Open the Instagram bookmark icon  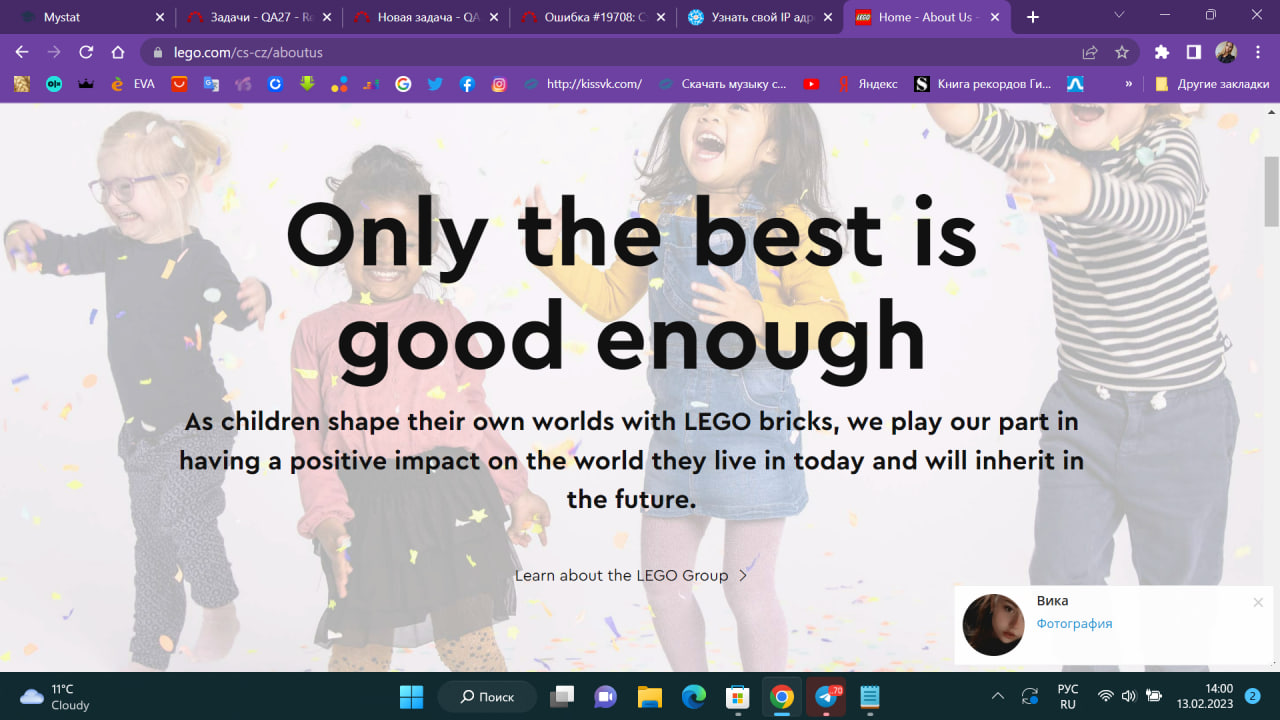pyautogui.click(x=499, y=84)
